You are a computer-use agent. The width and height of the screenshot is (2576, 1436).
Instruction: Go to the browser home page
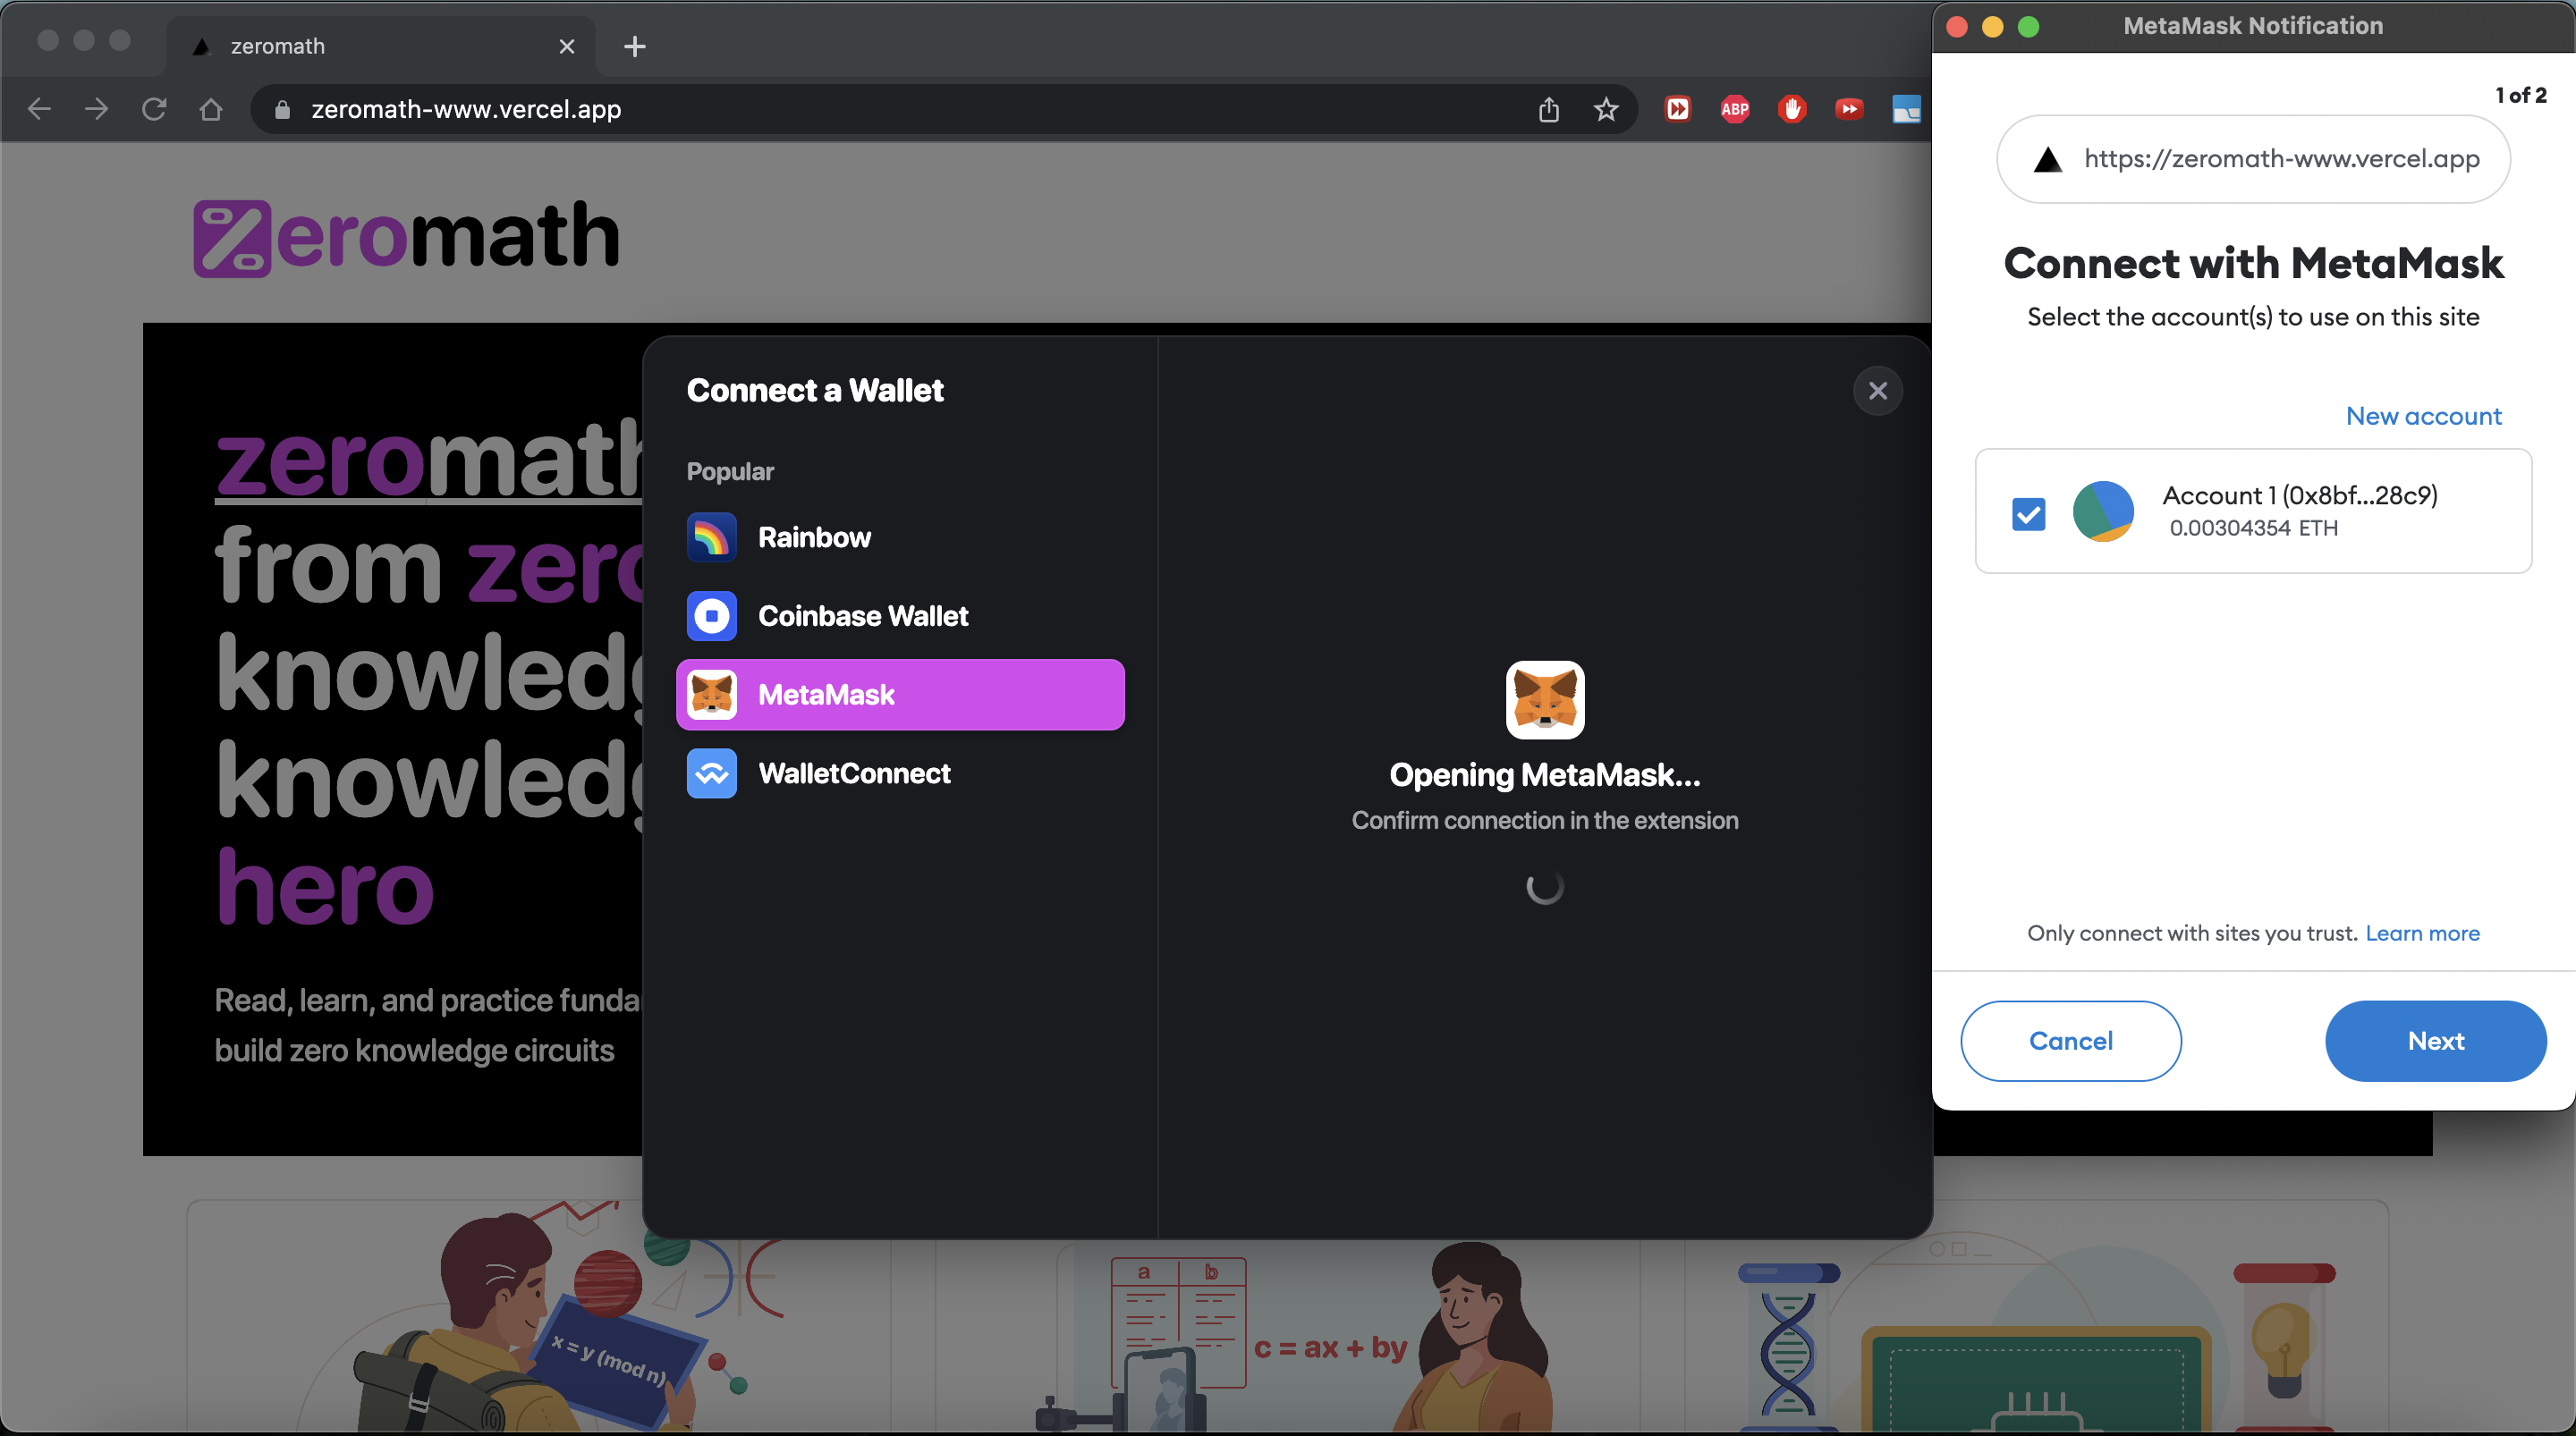point(211,109)
